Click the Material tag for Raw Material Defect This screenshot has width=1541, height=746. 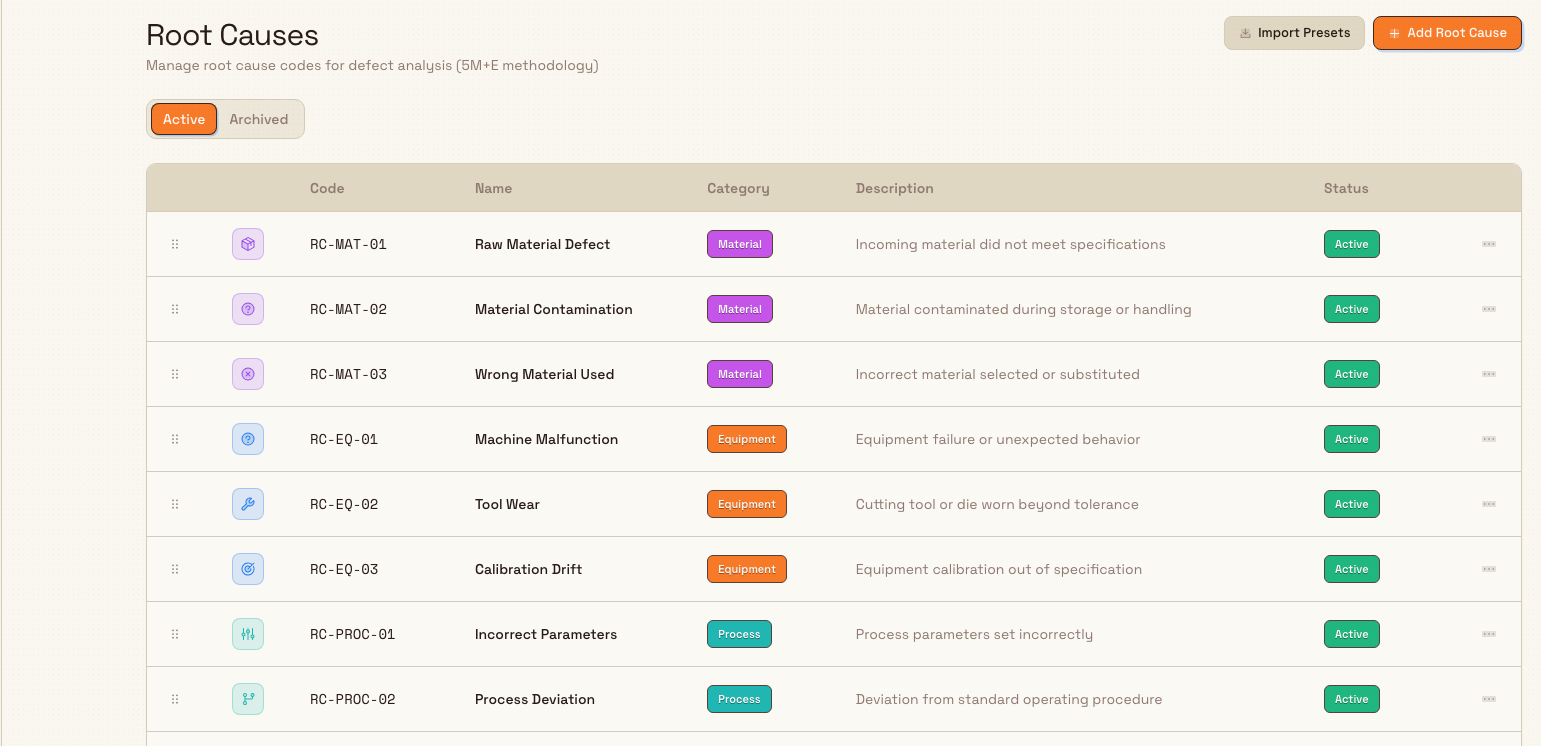click(740, 244)
